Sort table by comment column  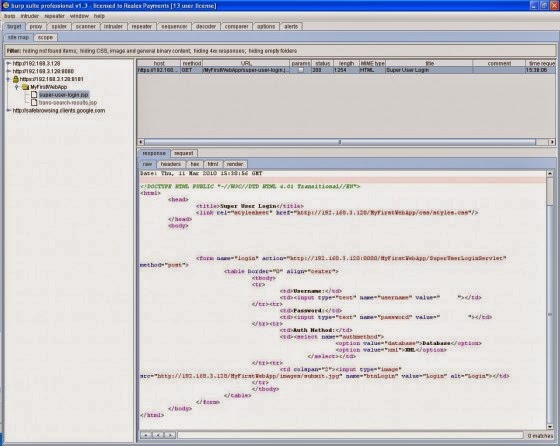(x=499, y=63)
